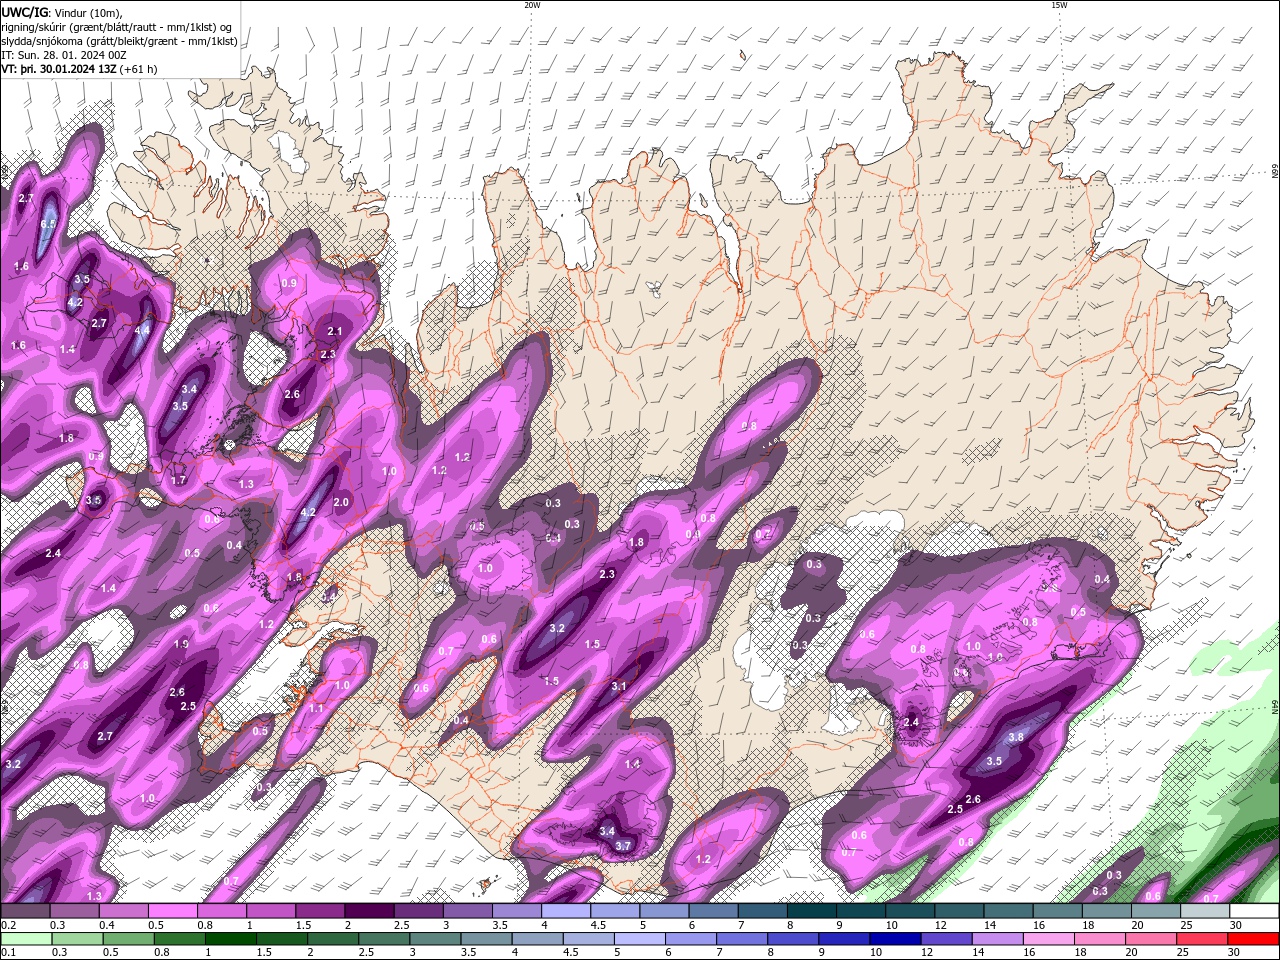Select the pale green rain legend swatch labelled 0.1
1280x960 pixels.
pyautogui.click(x=24, y=939)
